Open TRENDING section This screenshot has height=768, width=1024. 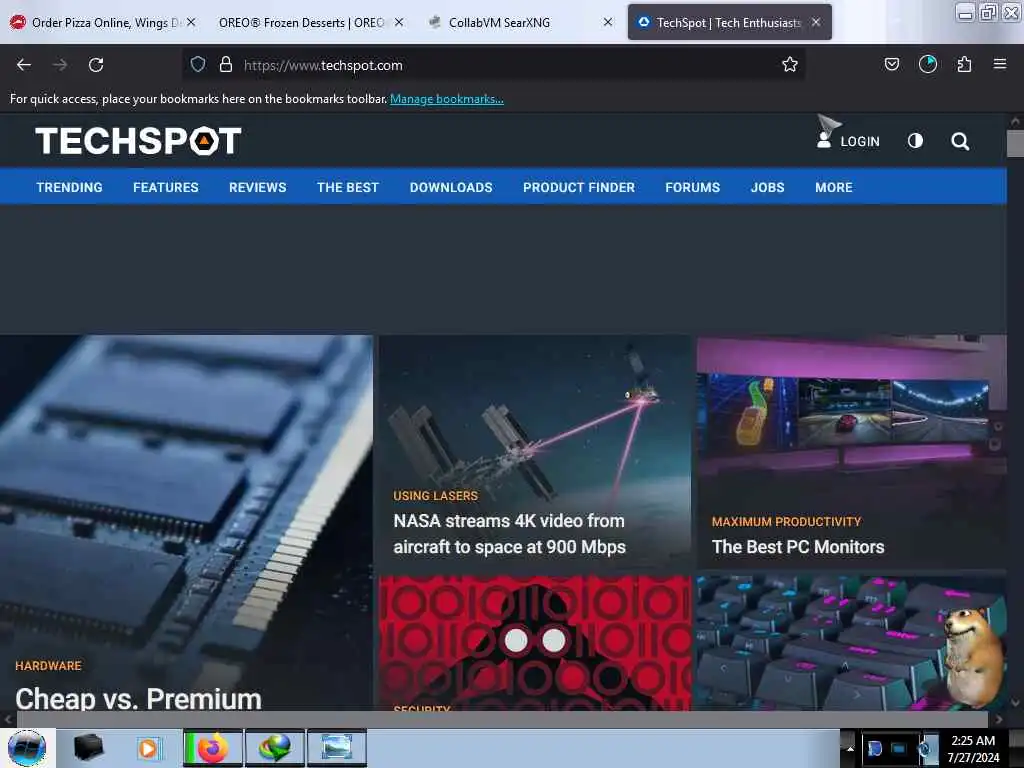69,187
